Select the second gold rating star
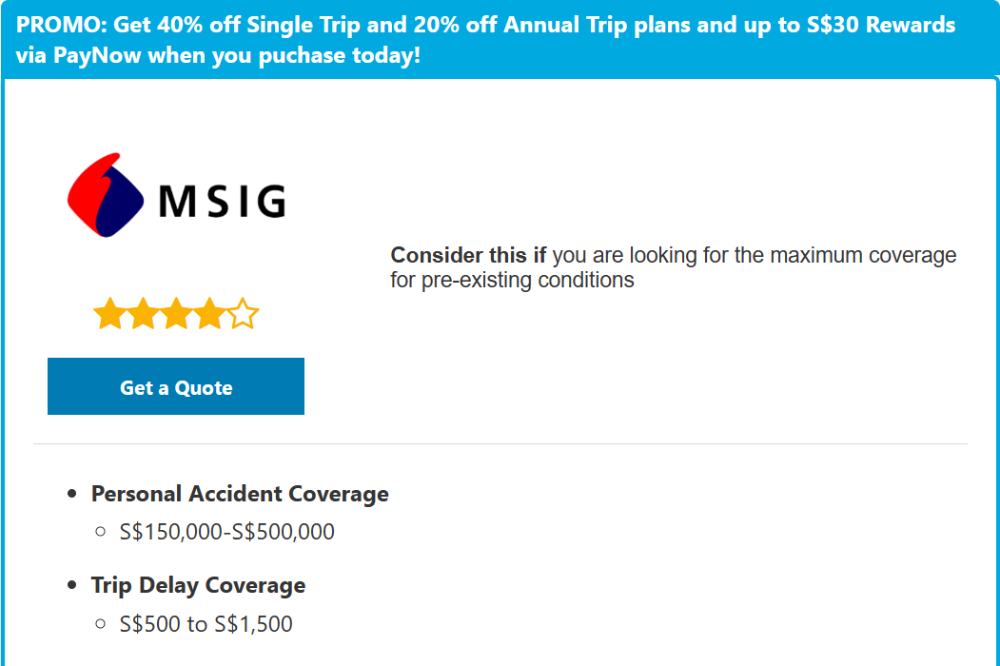This screenshot has height=666, width=1000. click(x=142, y=315)
